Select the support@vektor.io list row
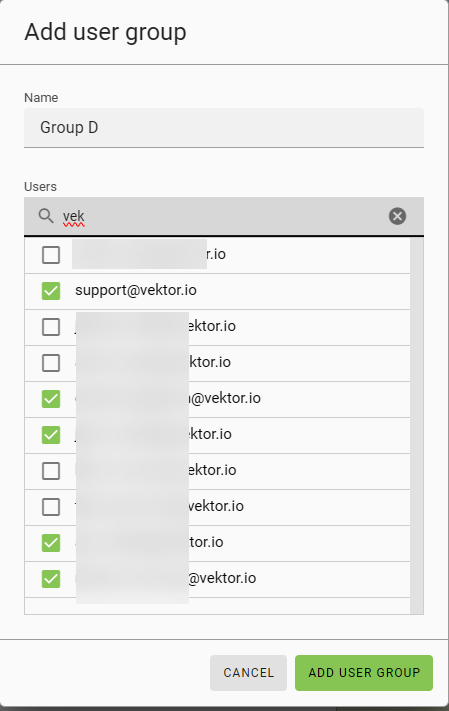The image size is (449, 711). click(217, 291)
